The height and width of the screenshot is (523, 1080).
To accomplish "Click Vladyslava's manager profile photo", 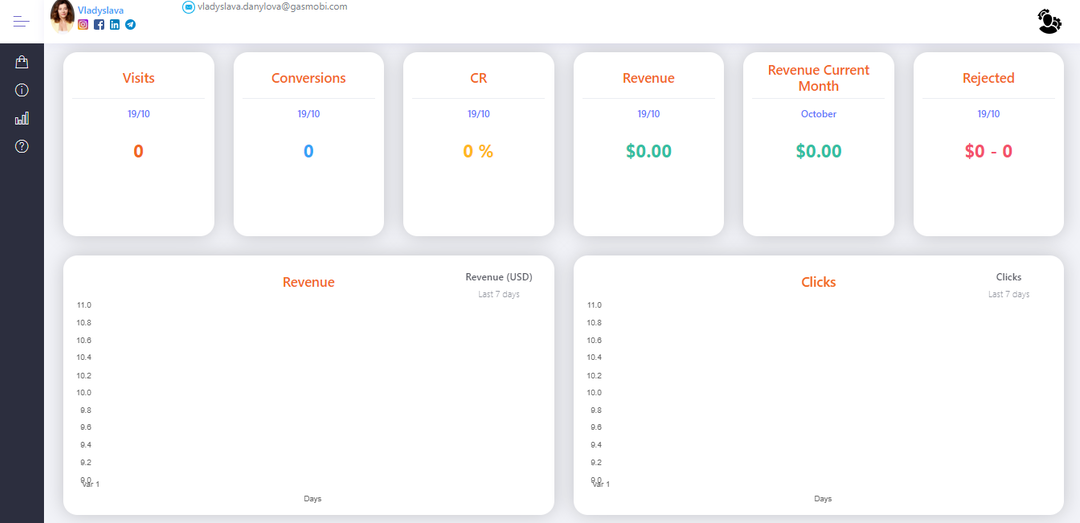I will pyautogui.click(x=62, y=16).
